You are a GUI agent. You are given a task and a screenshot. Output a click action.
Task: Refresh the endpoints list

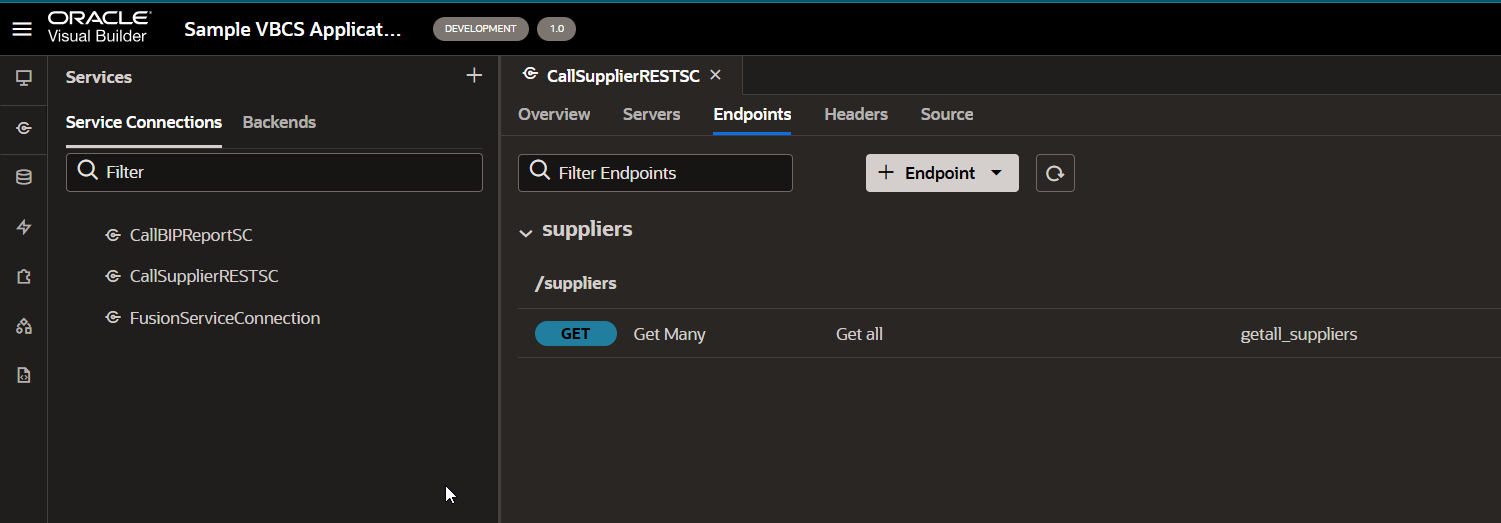tap(1055, 173)
